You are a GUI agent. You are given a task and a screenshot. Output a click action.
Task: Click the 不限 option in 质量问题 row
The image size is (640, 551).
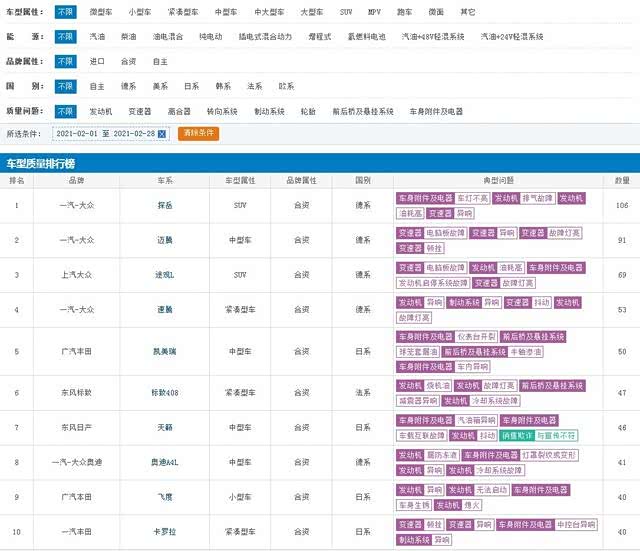[65, 111]
